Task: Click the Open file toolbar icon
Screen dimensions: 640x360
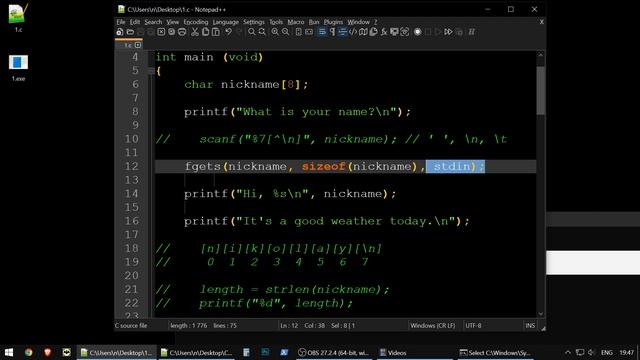Action: click(x=130, y=32)
